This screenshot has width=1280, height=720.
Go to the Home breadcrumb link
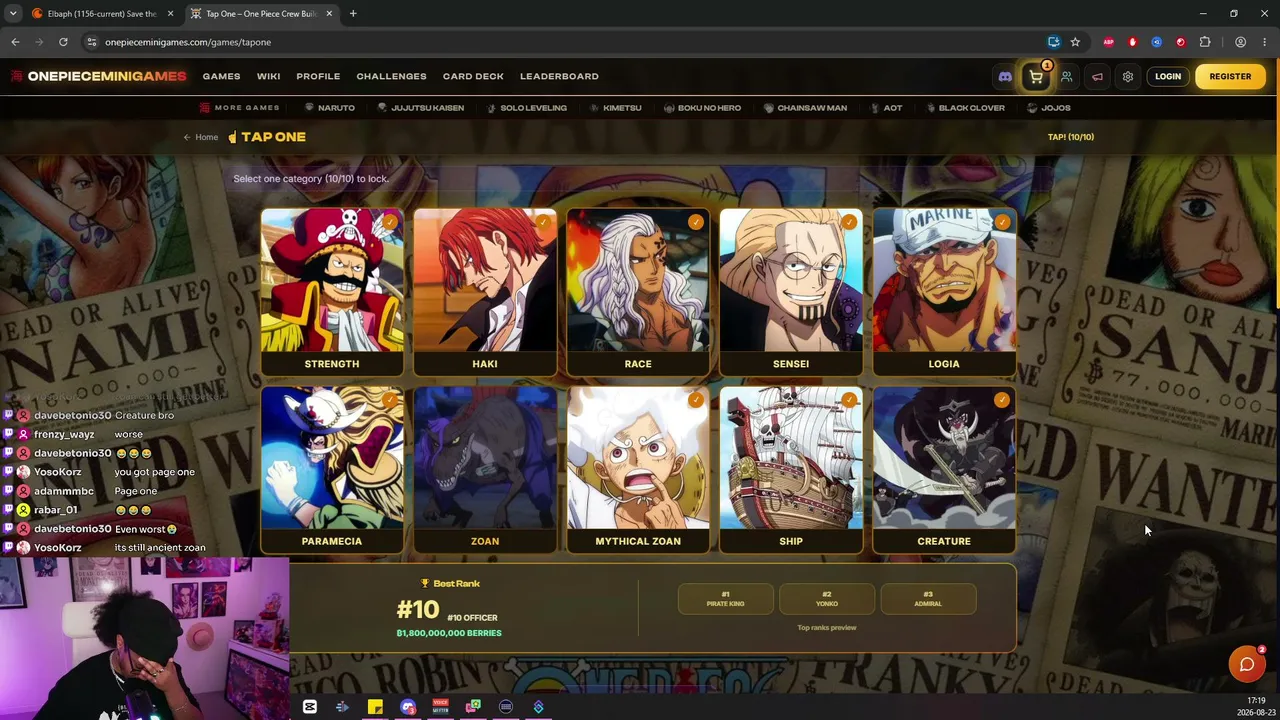[201, 137]
